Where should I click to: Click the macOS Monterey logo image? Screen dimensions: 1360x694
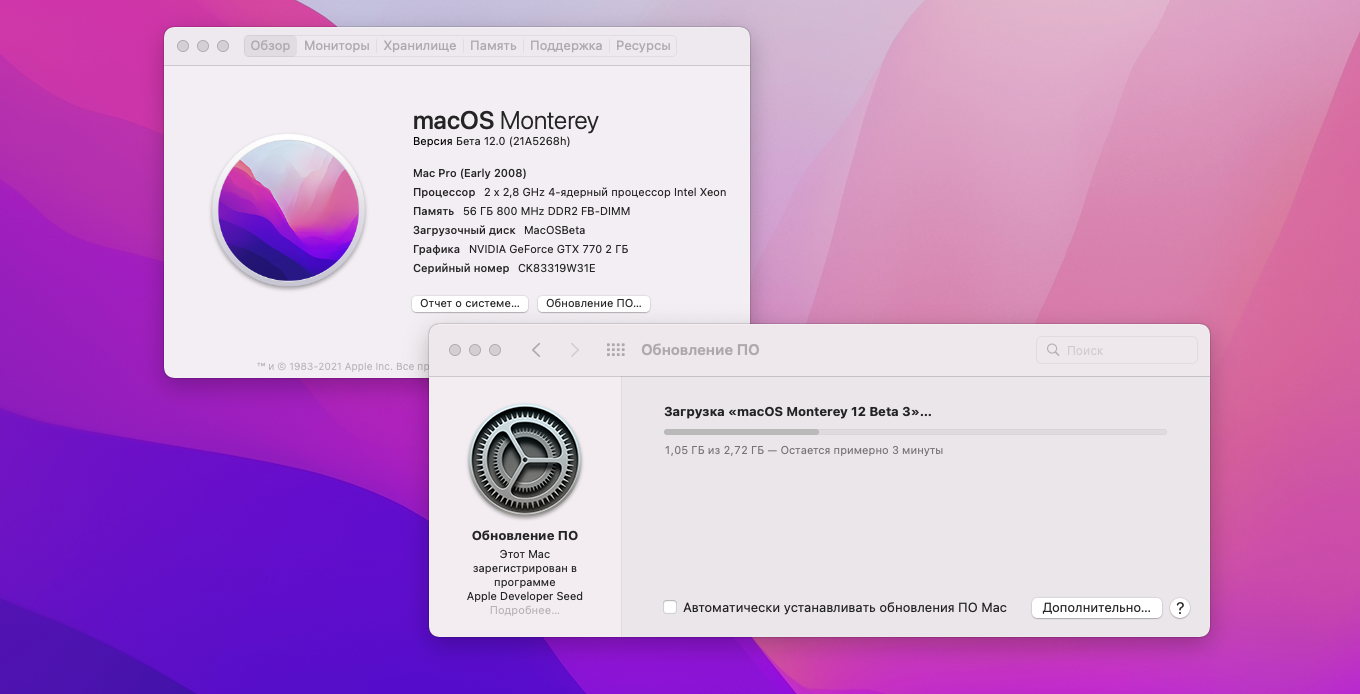pyautogui.click(x=289, y=210)
